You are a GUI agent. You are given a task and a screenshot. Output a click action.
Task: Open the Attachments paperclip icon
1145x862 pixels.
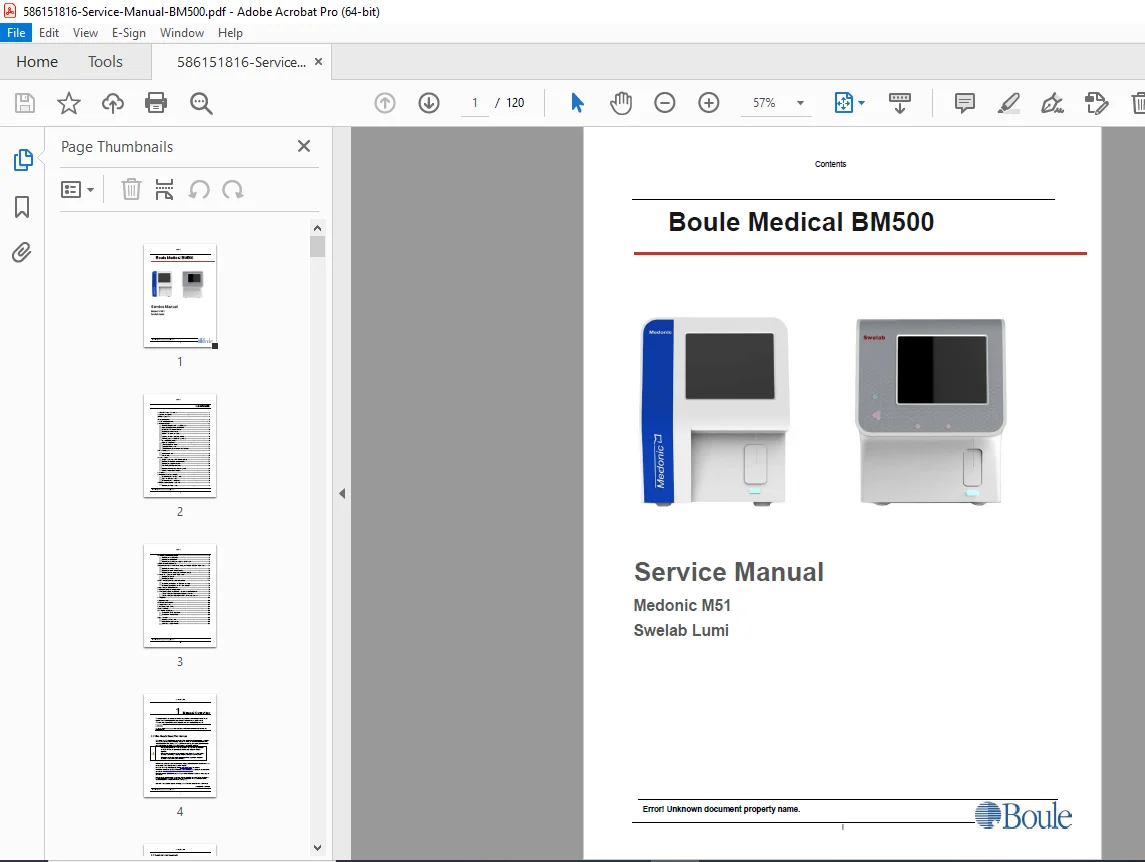22,253
